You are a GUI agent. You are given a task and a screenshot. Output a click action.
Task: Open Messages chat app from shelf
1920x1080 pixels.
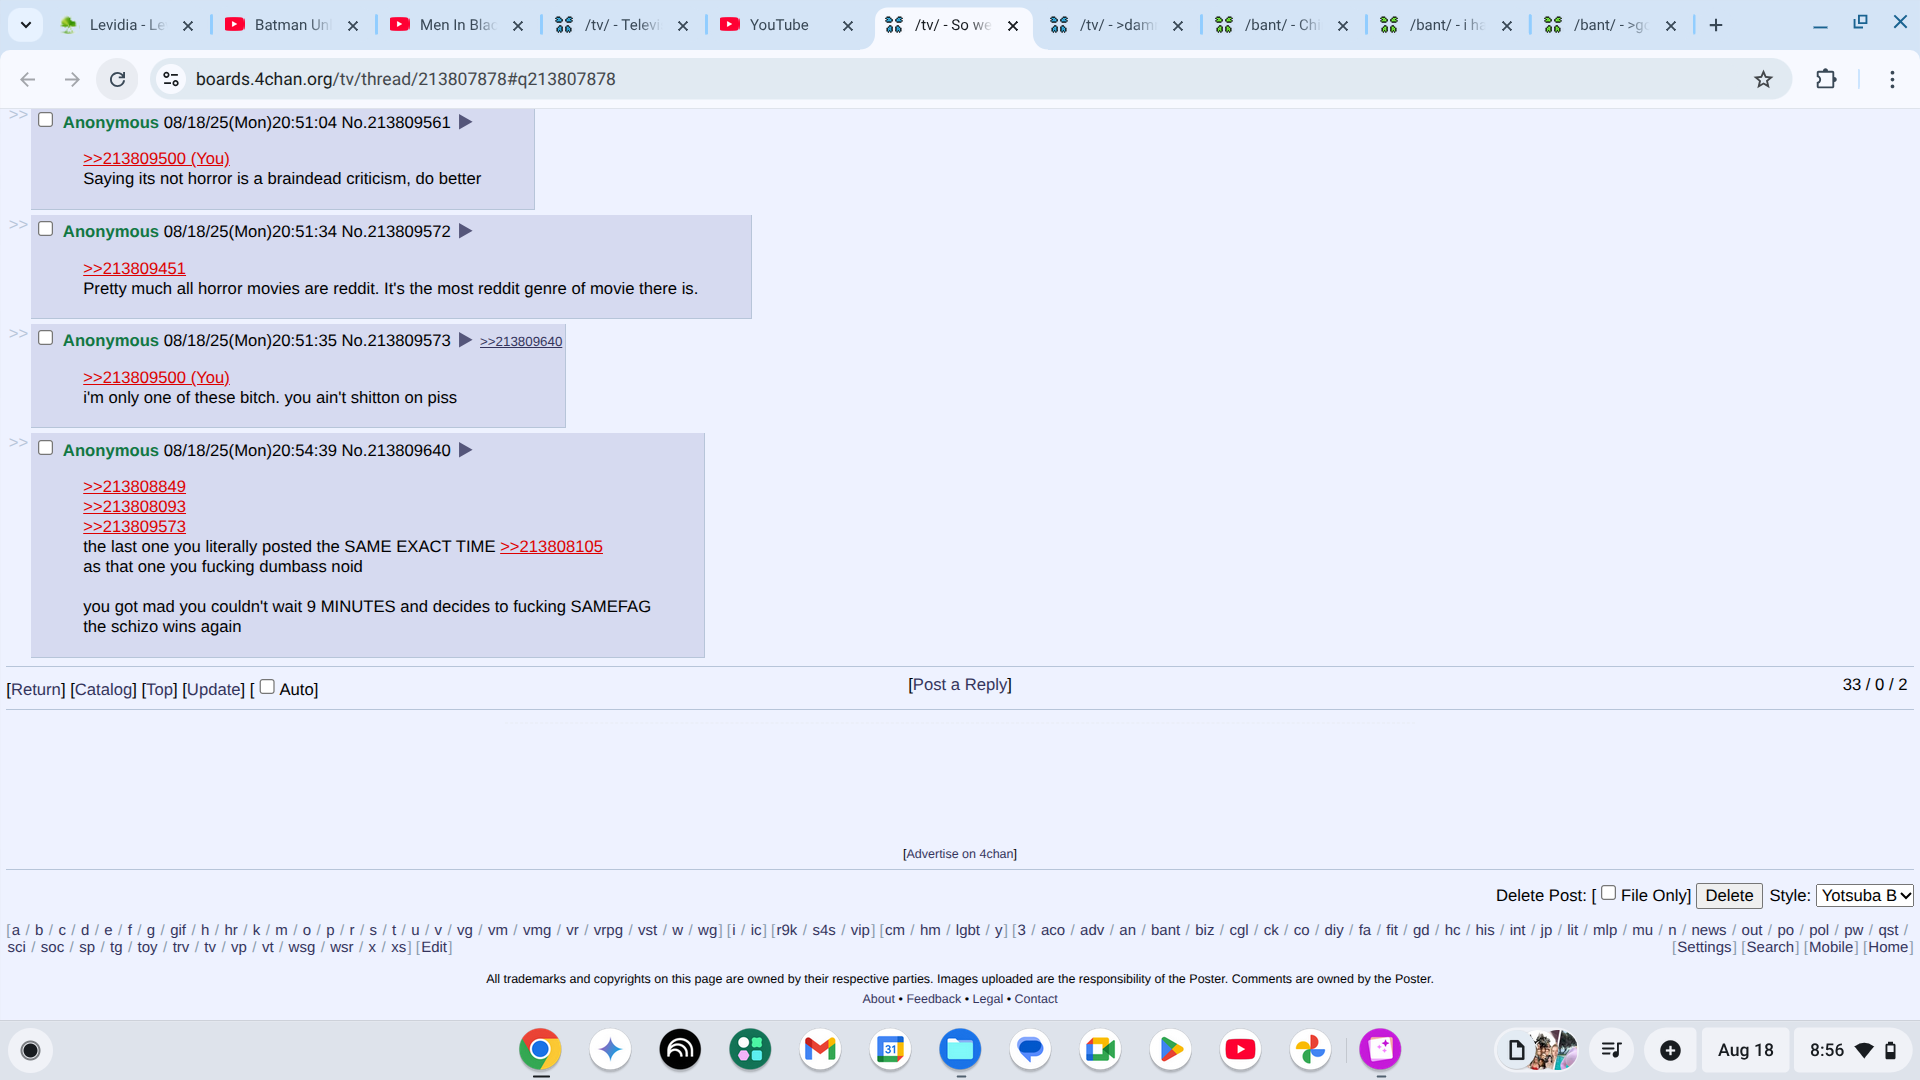[x=1030, y=1049]
